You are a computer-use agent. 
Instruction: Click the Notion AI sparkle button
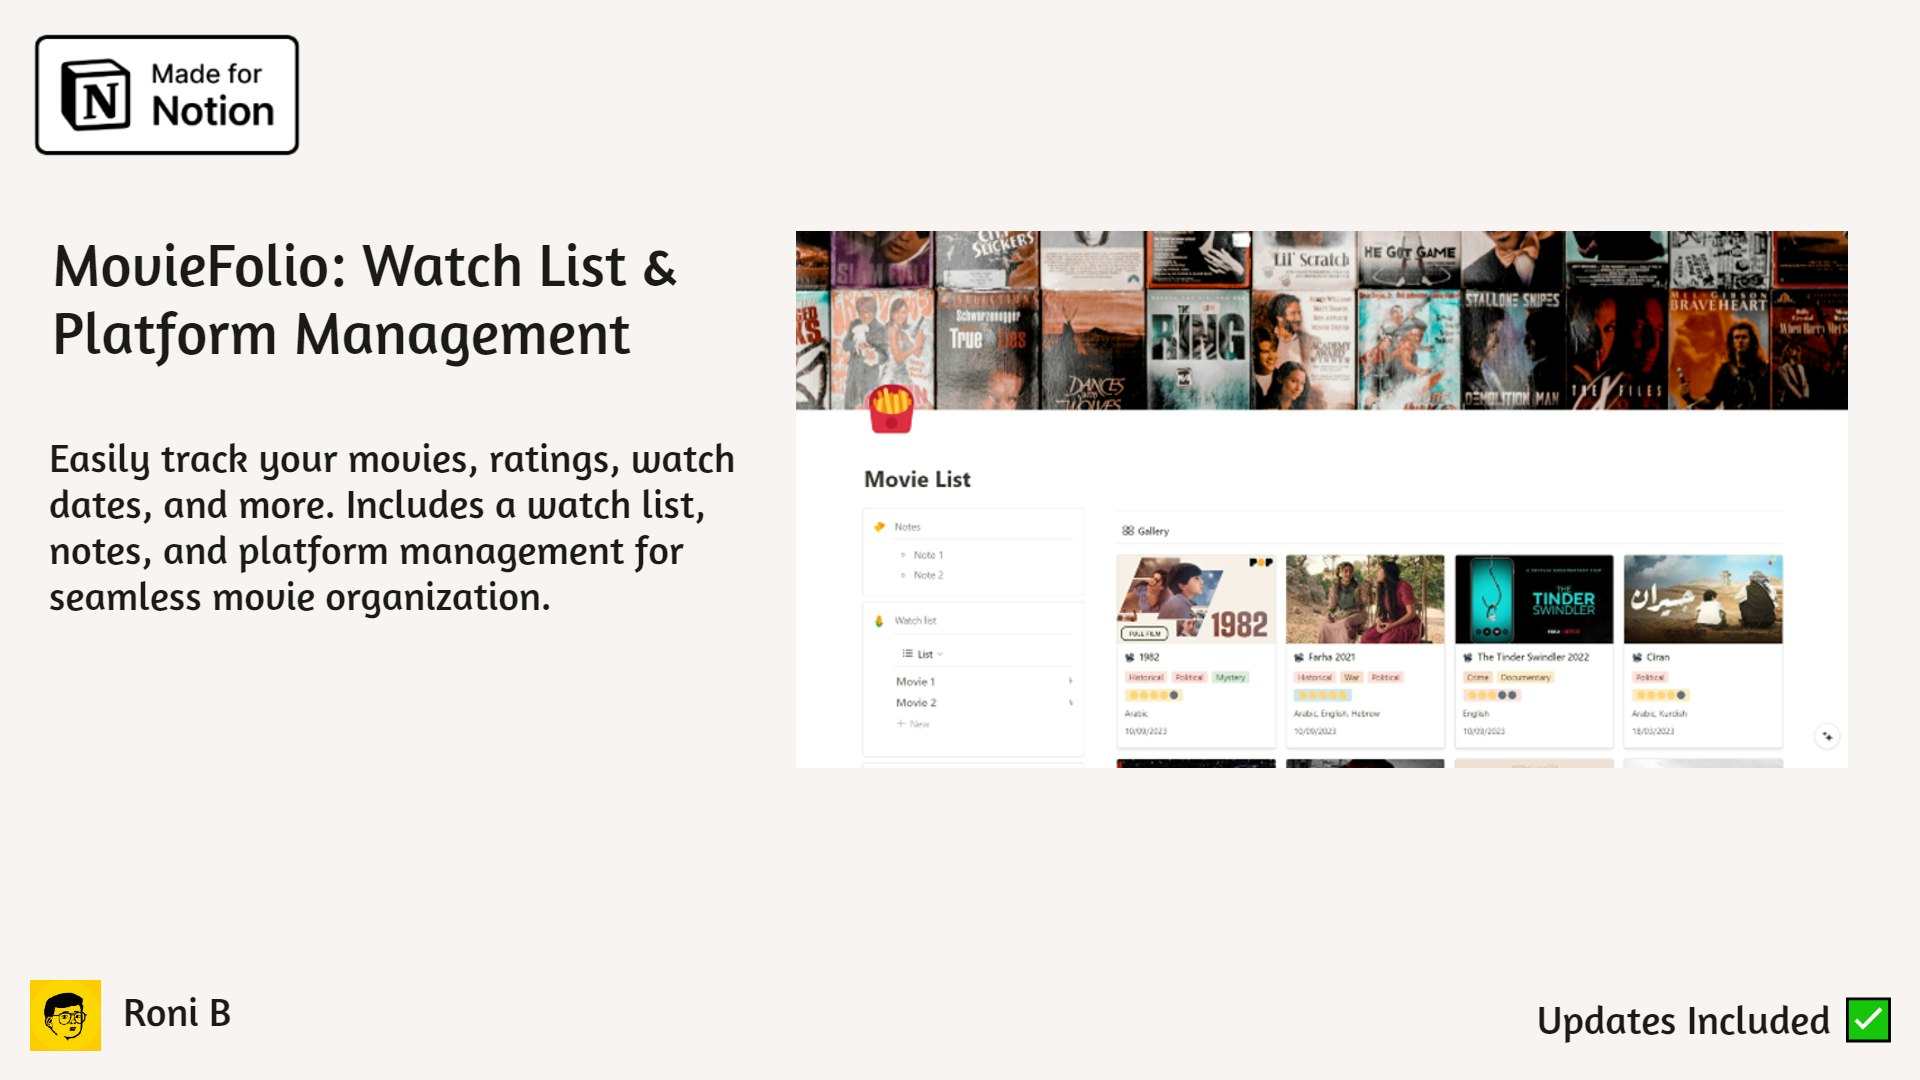(1827, 736)
